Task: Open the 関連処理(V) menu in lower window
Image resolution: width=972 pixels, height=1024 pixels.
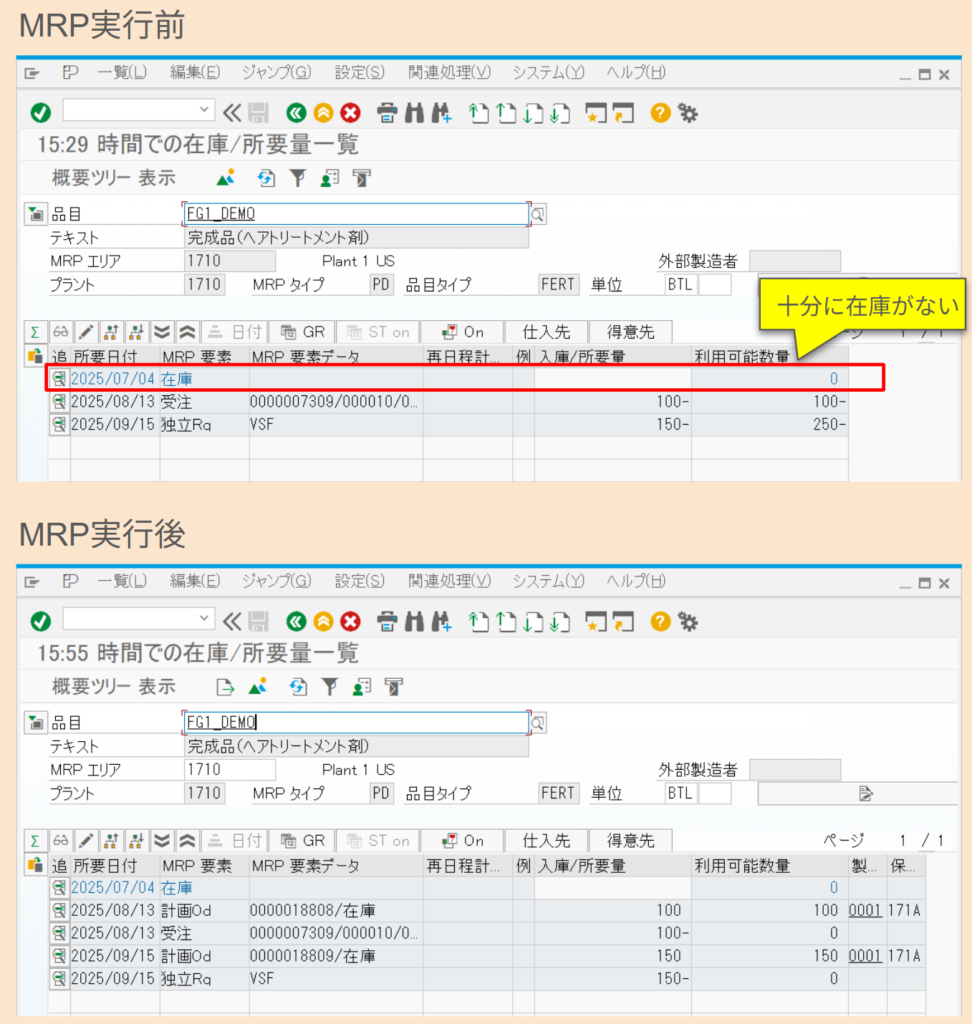Action: 449,581
